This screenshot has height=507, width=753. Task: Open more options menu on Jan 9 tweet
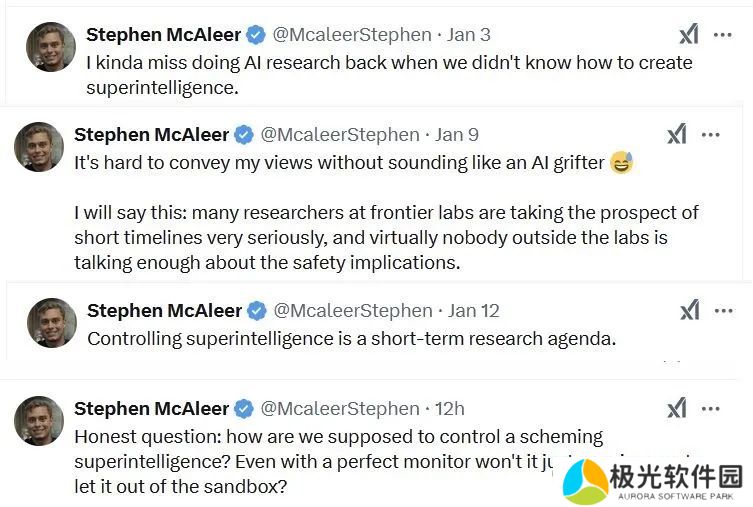pos(711,135)
